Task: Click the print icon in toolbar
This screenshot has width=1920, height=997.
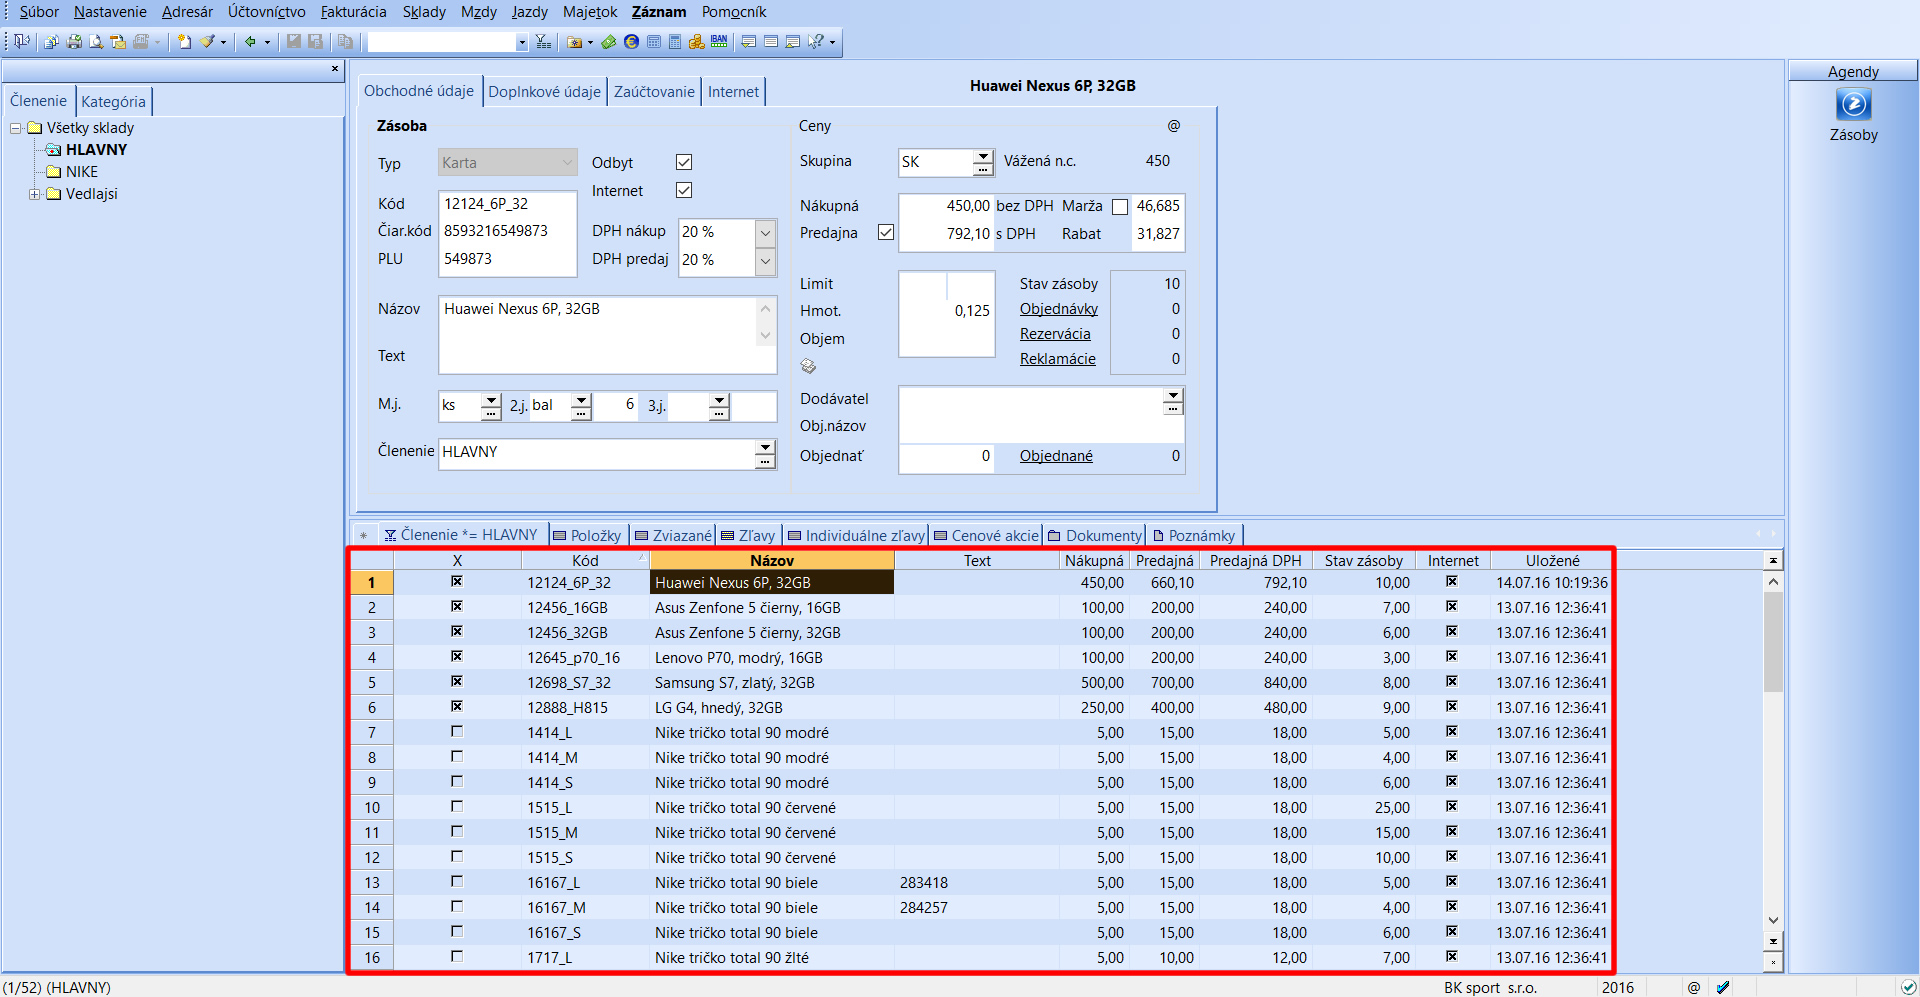Action: click(x=74, y=42)
